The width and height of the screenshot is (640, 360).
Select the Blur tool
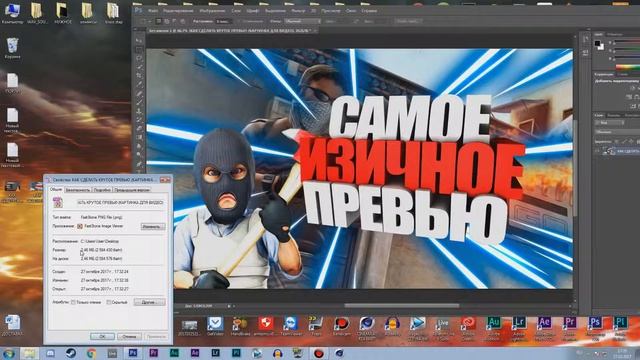coord(139,146)
